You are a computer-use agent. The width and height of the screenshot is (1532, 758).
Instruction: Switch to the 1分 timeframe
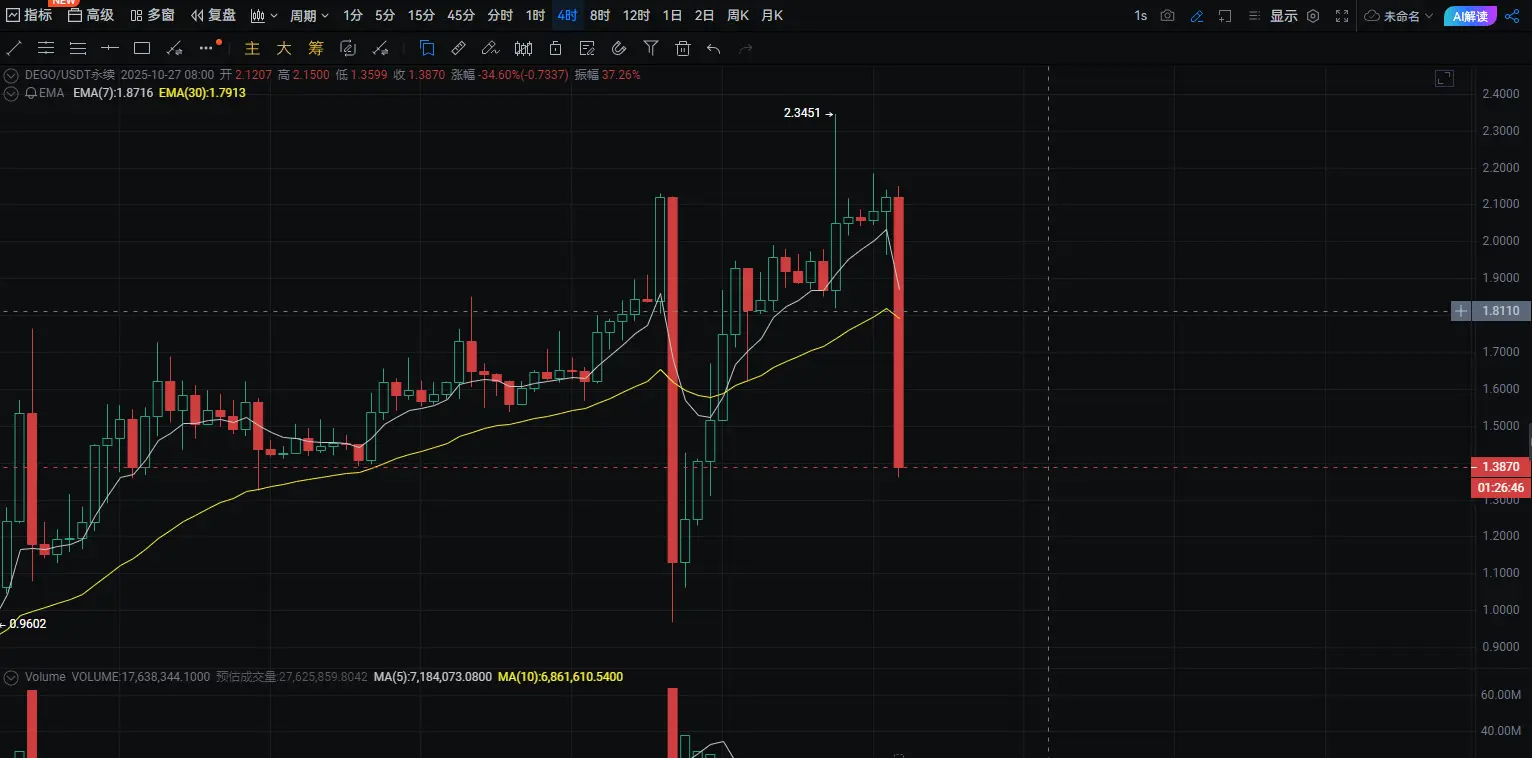coord(353,15)
